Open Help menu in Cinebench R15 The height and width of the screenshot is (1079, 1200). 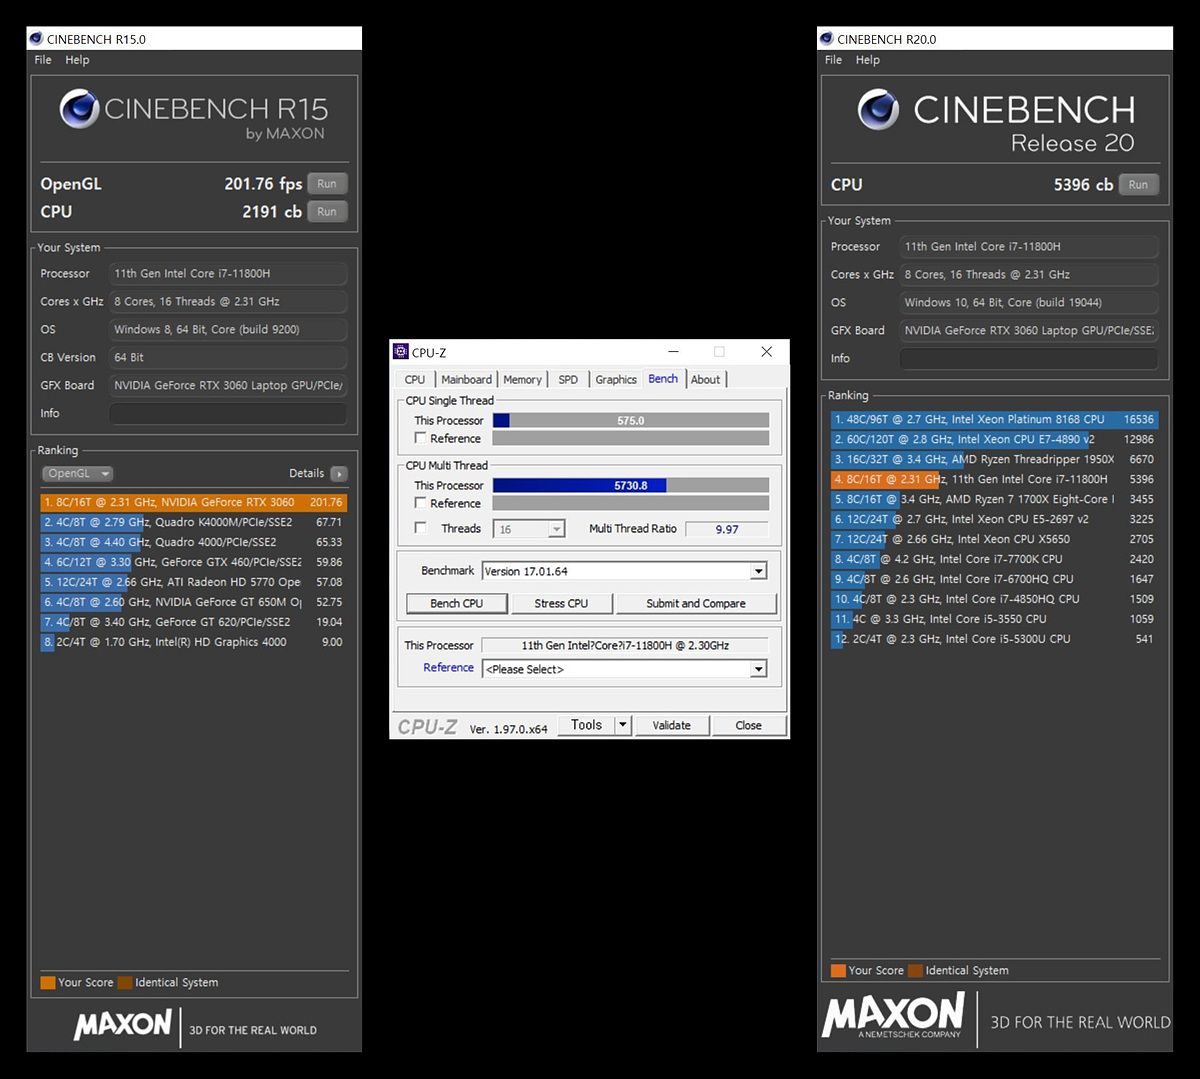click(x=77, y=60)
